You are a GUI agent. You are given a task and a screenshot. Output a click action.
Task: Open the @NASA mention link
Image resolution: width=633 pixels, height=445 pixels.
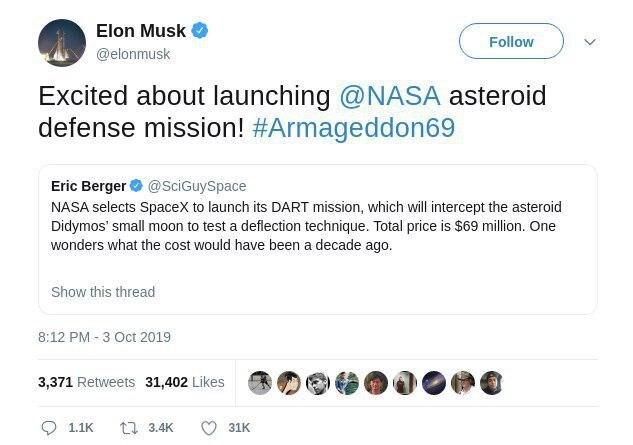point(390,96)
